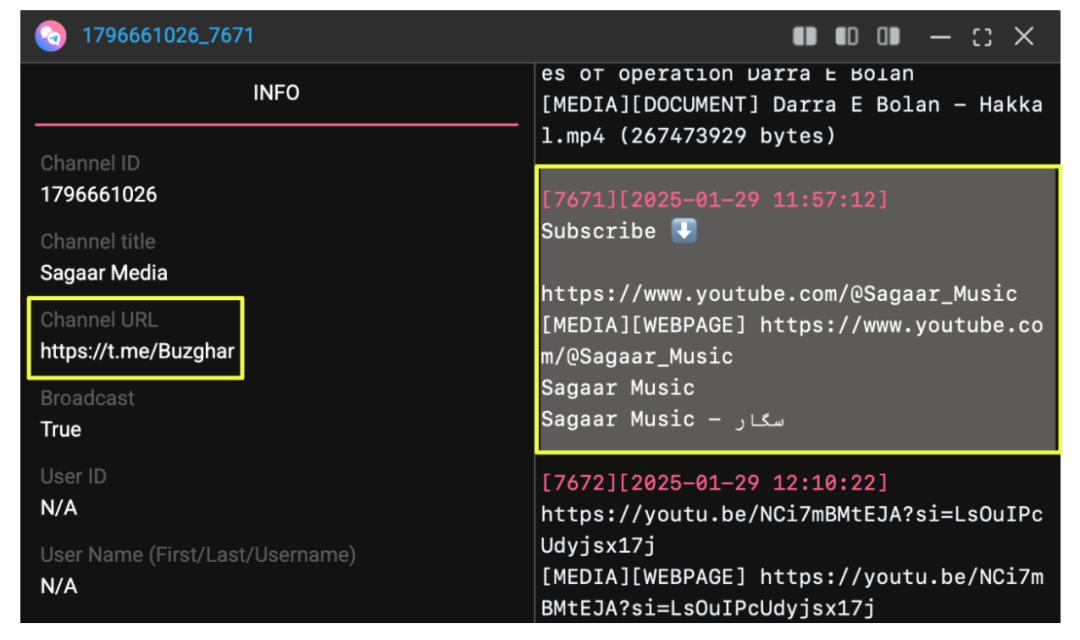1080x640 pixels.
Task: Open the youtube.com/@Sagaar_Music link
Action: (779, 294)
